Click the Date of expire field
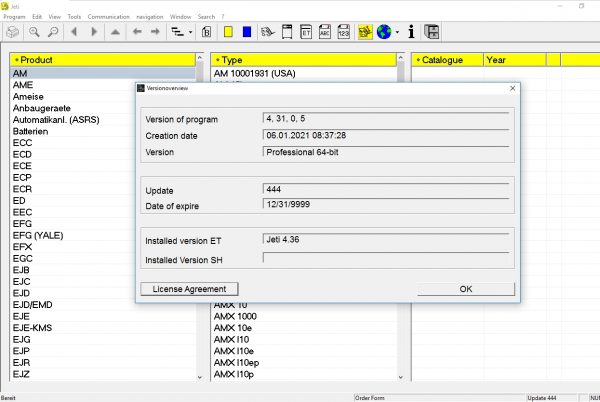This screenshot has width=600, height=402. click(x=386, y=204)
